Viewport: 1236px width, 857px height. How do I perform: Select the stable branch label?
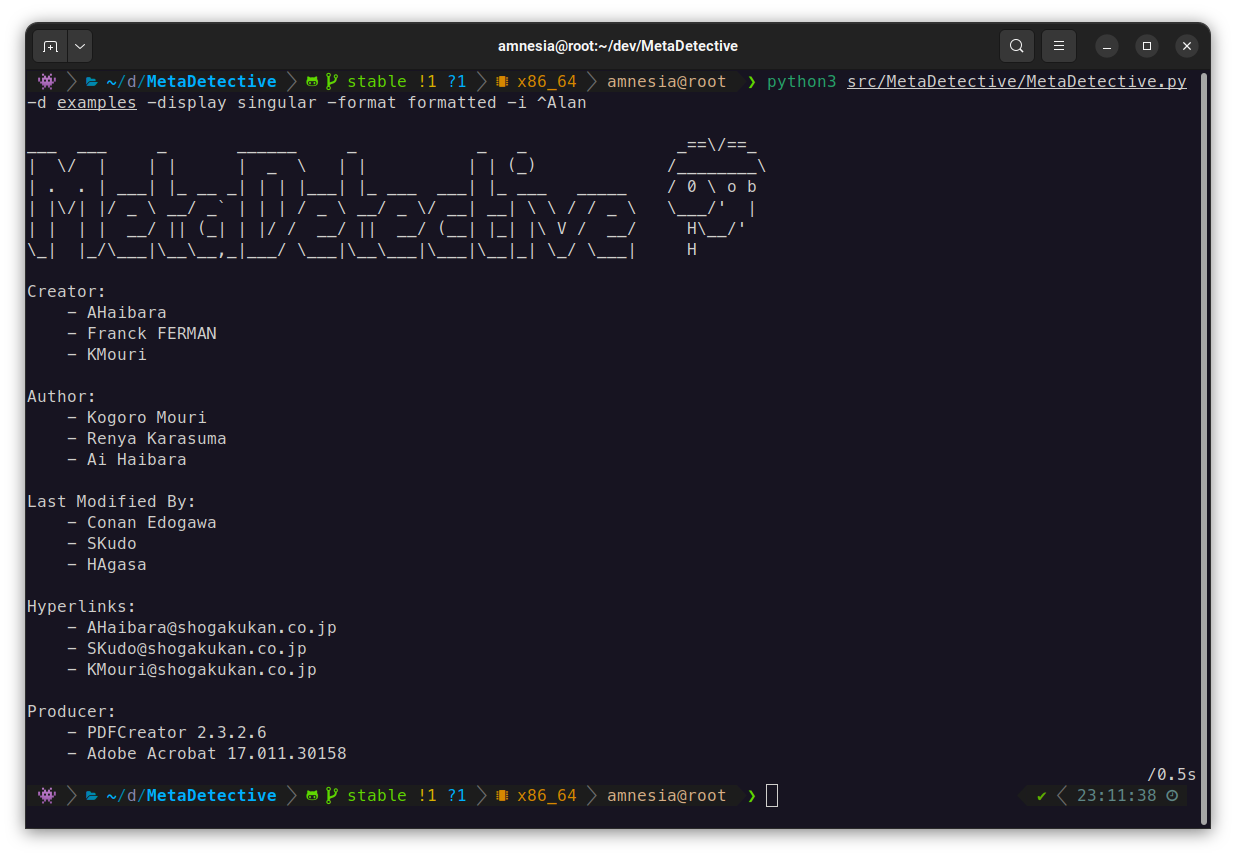tap(377, 81)
